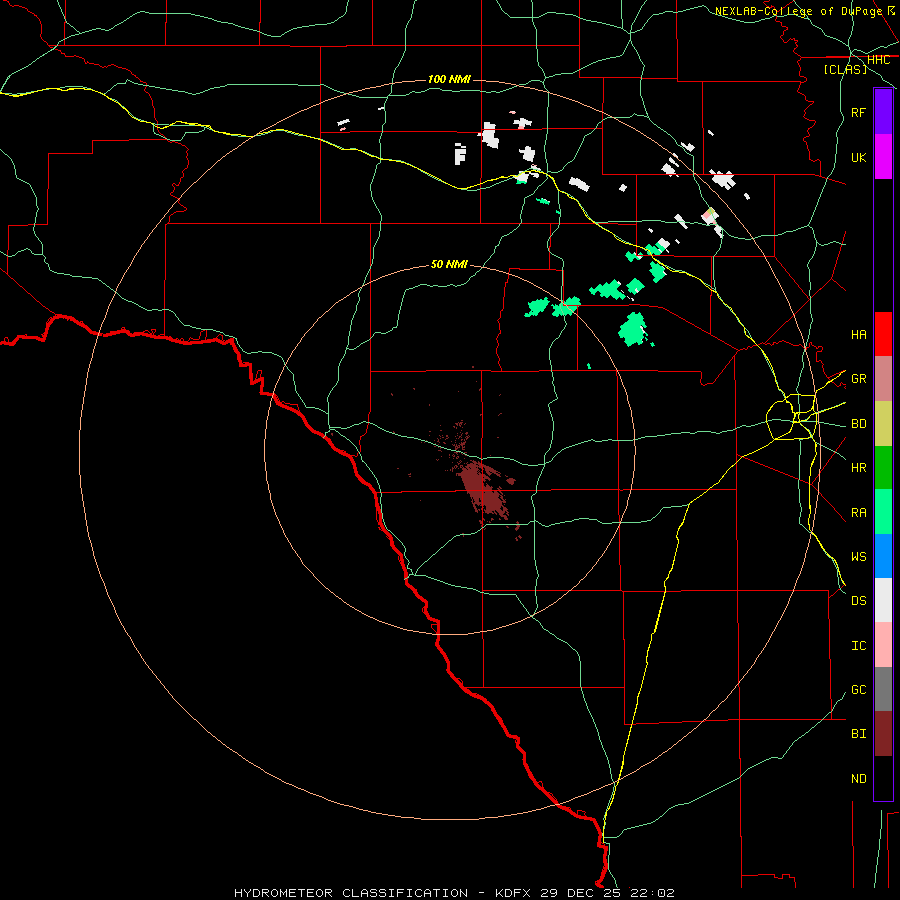
Task: Click the BI legend label
Action: point(858,734)
